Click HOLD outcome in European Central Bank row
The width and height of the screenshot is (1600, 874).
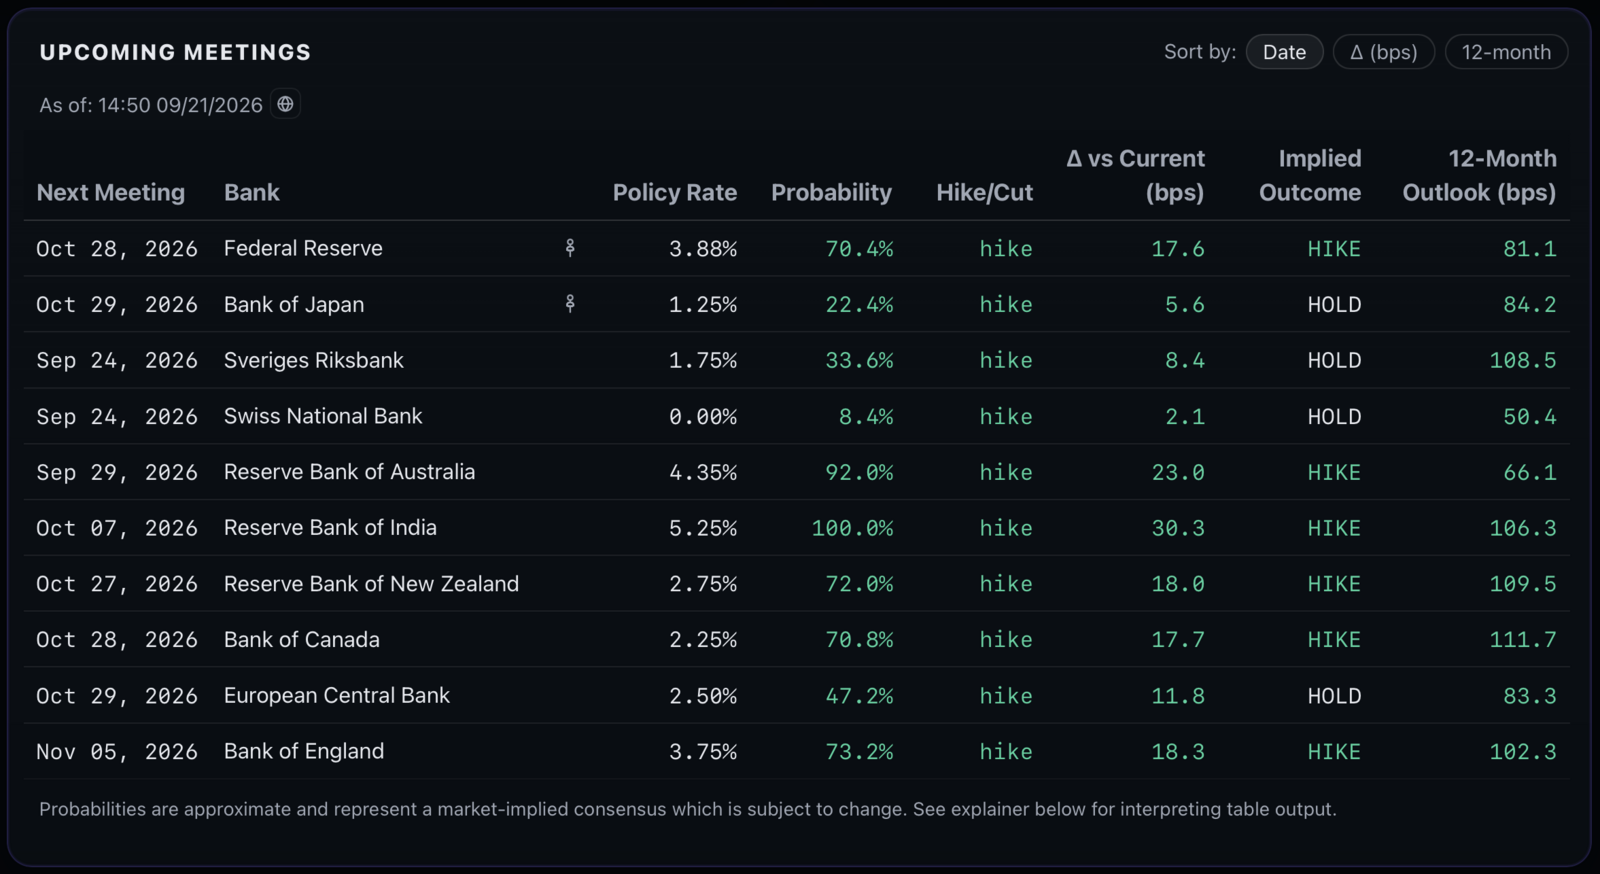click(1334, 696)
